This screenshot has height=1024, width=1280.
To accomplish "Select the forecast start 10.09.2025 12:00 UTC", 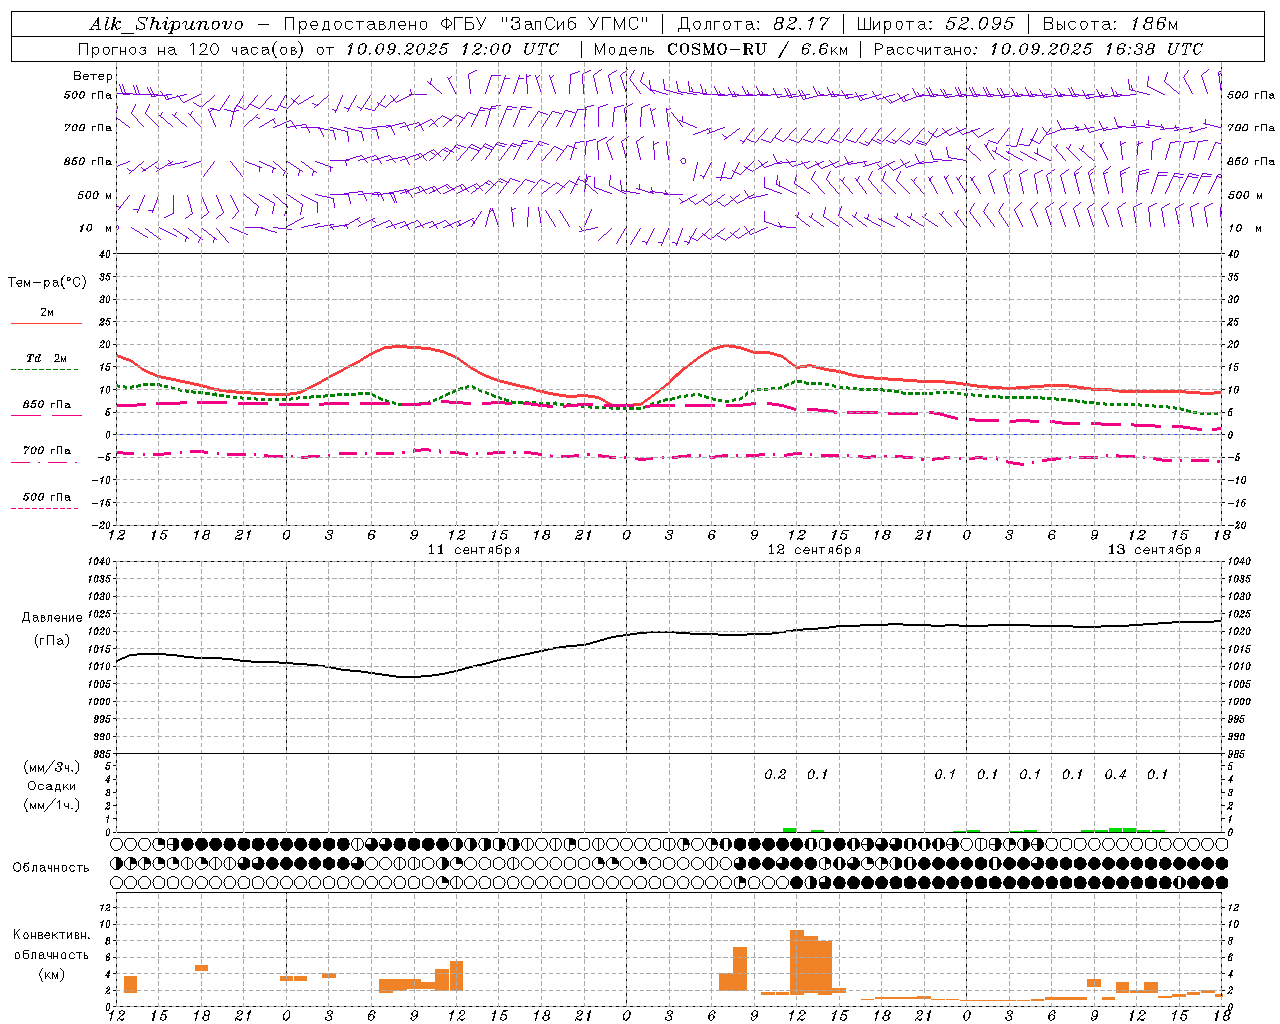I will [x=452, y=49].
